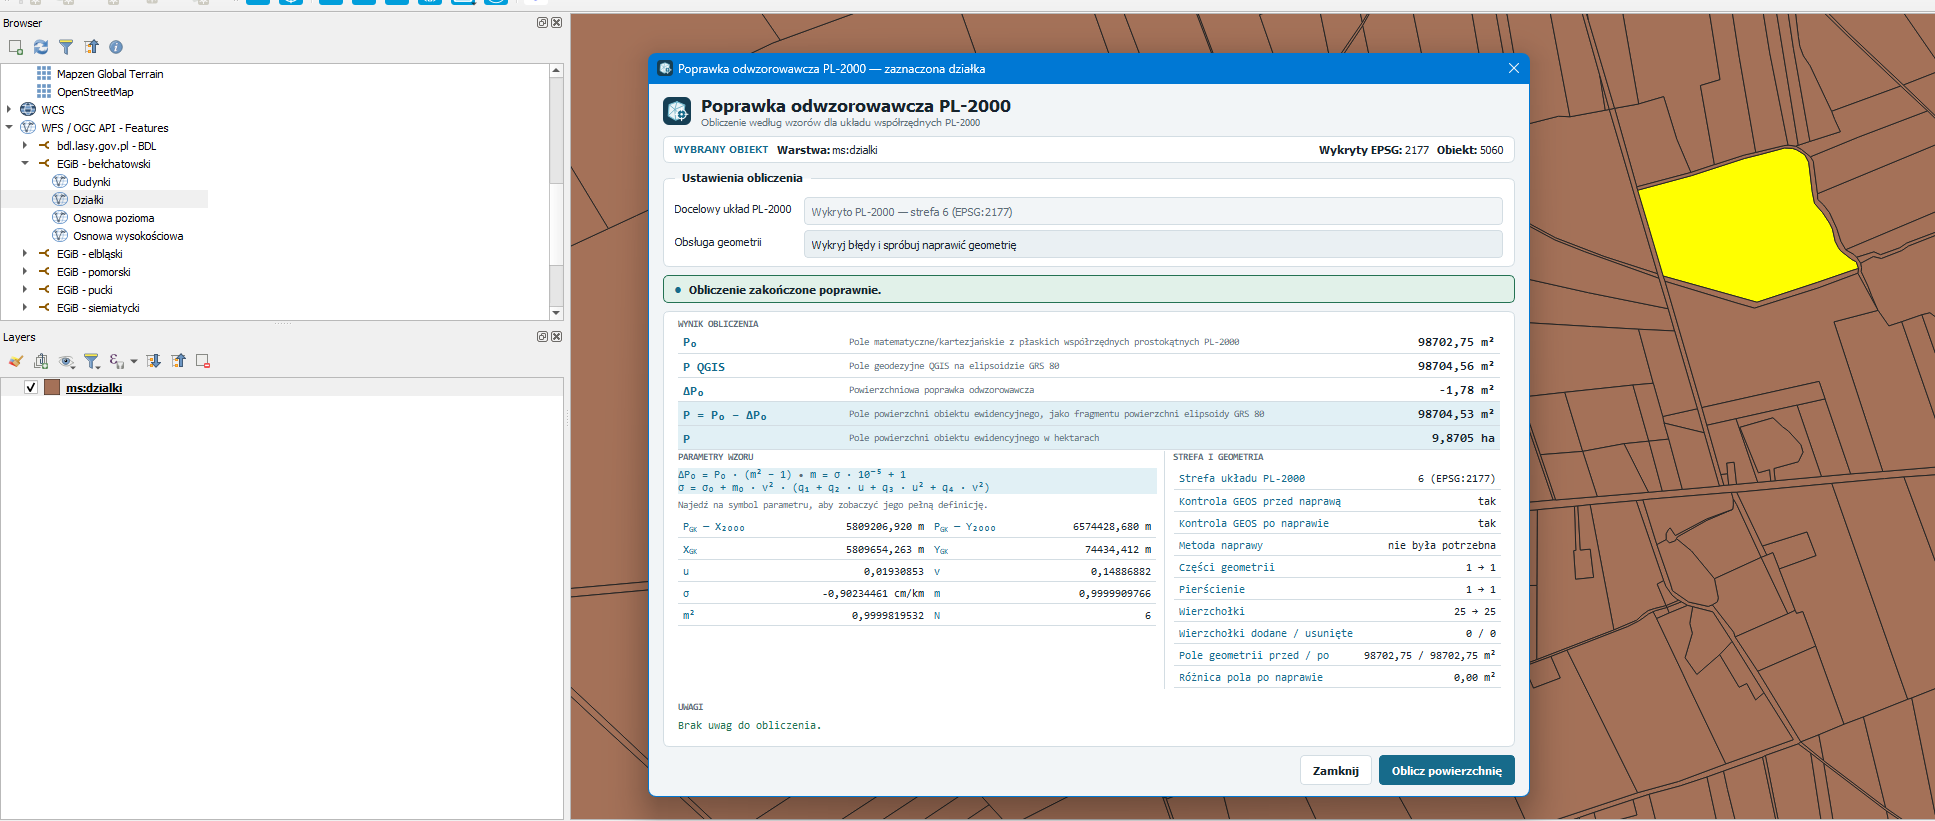Open the Browser filter tool
Screen dimensions: 1935x821
pyautogui.click(x=66, y=47)
